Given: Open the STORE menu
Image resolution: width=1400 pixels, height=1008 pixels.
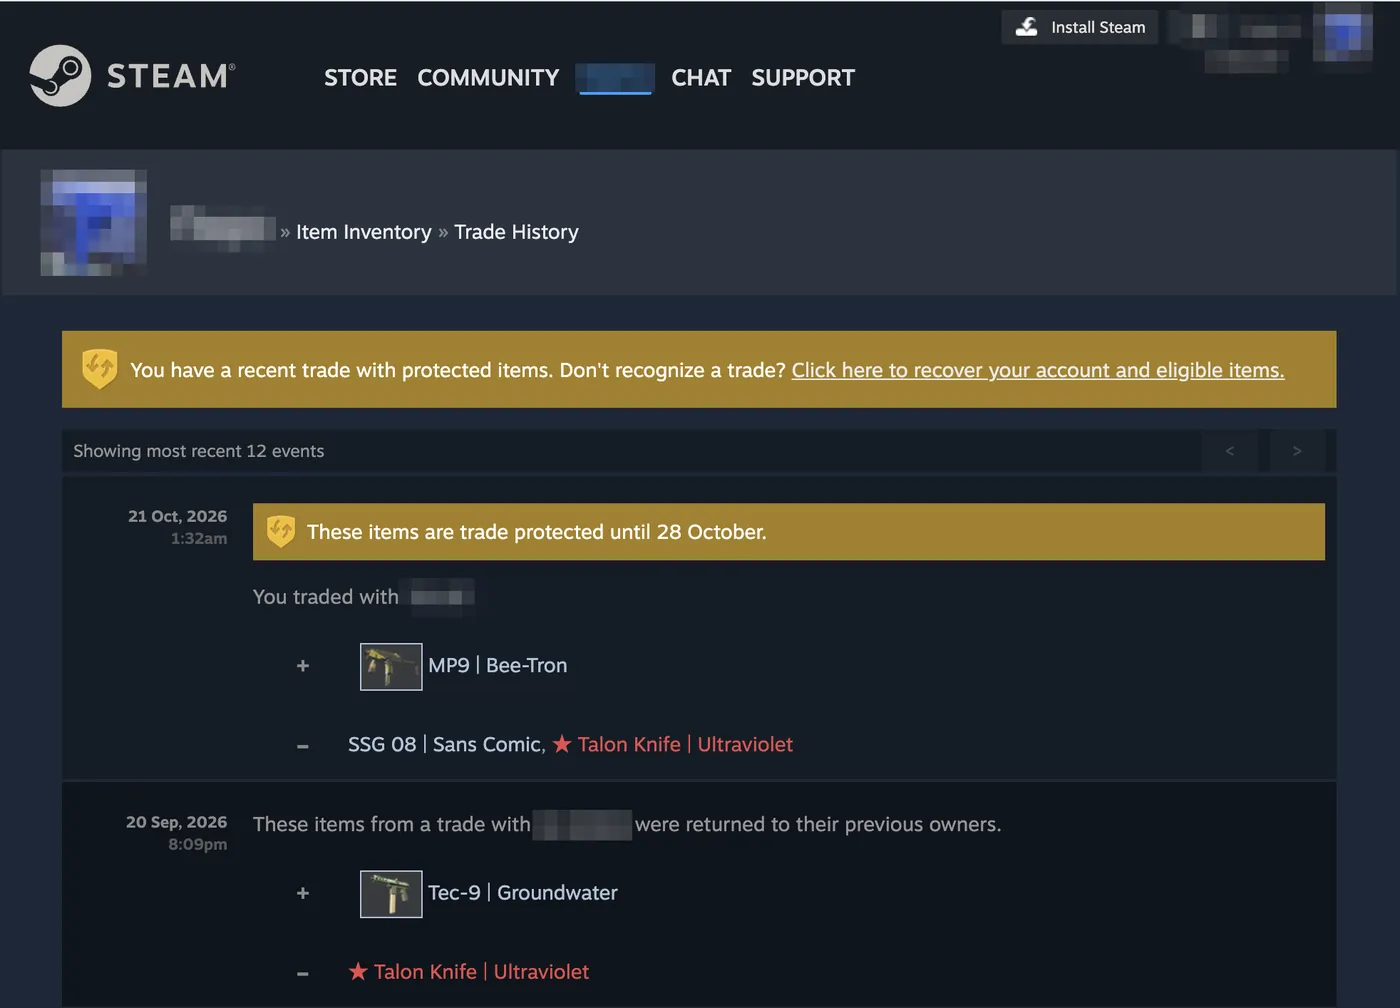Looking at the screenshot, I should coord(360,78).
